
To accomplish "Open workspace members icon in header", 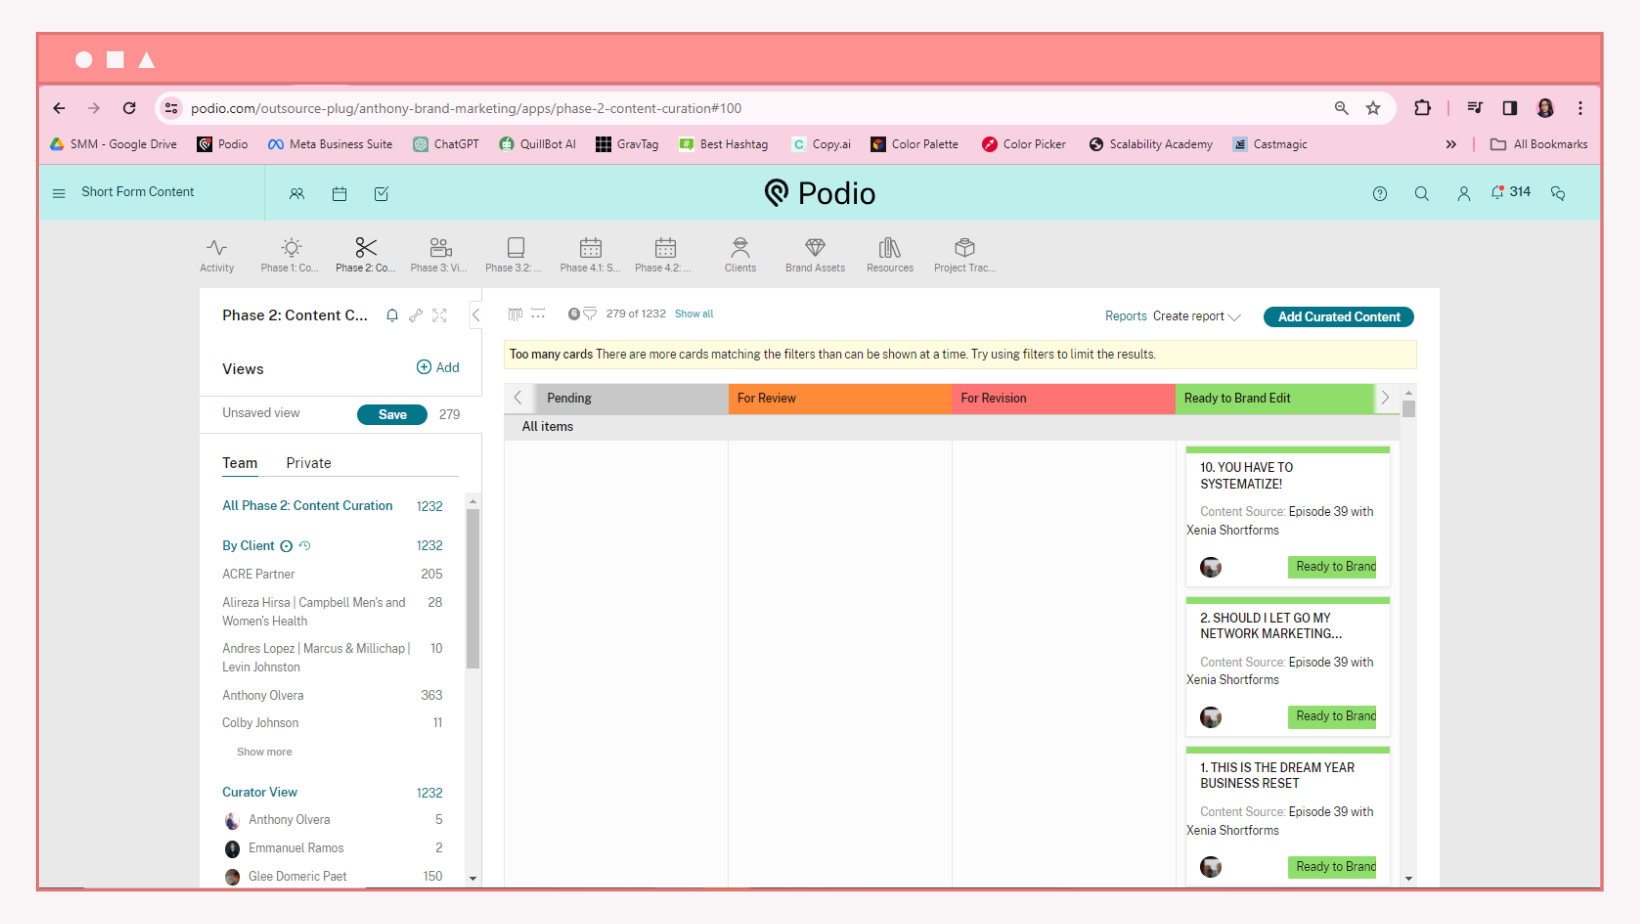I will (297, 194).
